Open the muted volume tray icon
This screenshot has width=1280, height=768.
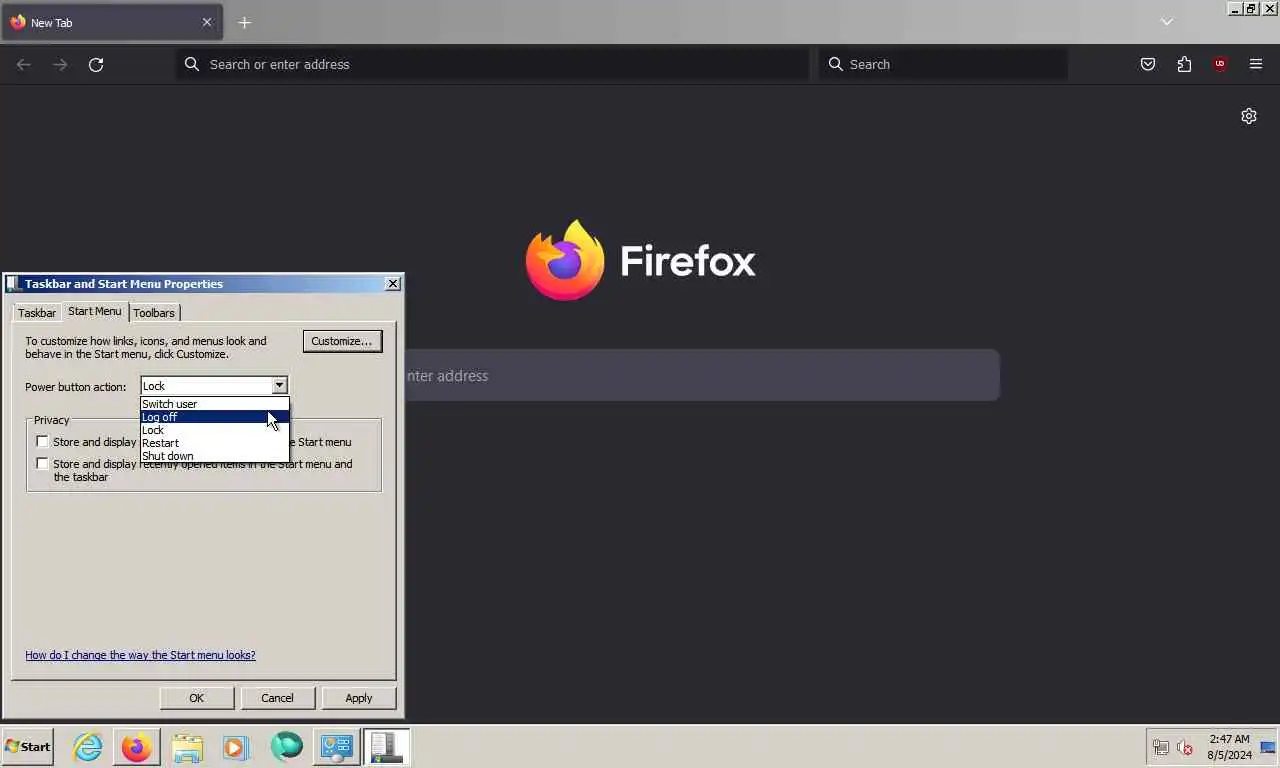pos(1185,747)
